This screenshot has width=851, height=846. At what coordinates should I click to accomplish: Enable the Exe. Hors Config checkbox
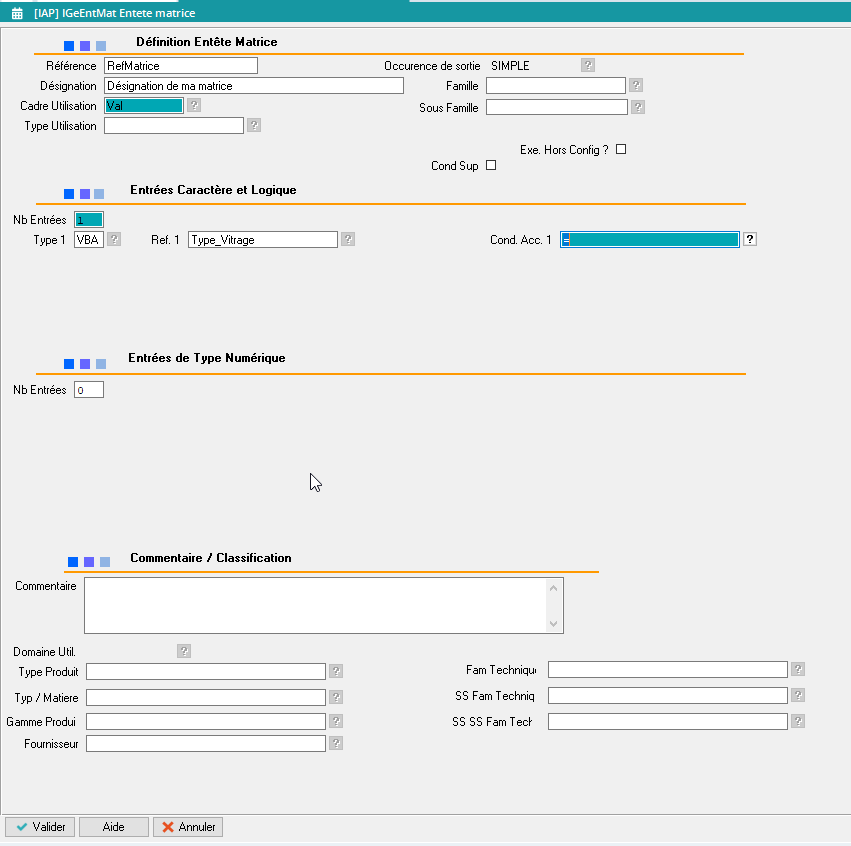(x=621, y=149)
